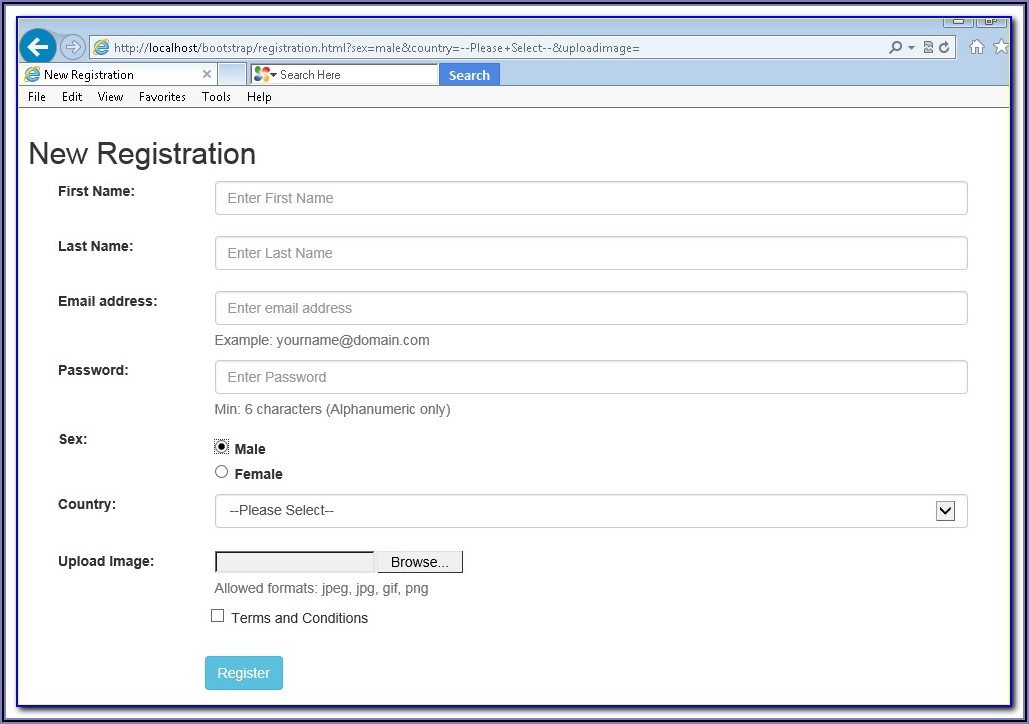Screen dimensions: 1029x724
Task: Open the Favorites menu
Action: 162,97
